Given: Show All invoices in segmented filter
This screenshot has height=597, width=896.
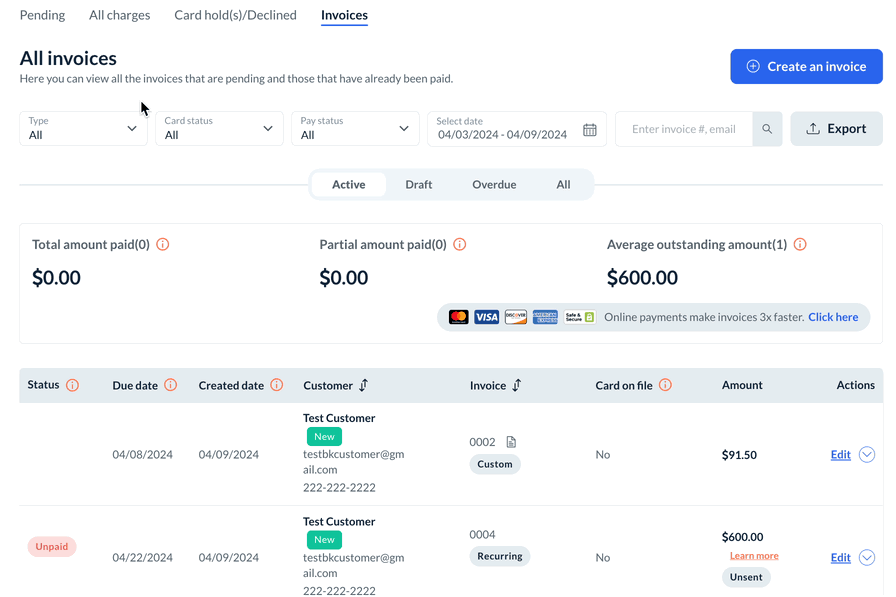Looking at the screenshot, I should tap(563, 184).
